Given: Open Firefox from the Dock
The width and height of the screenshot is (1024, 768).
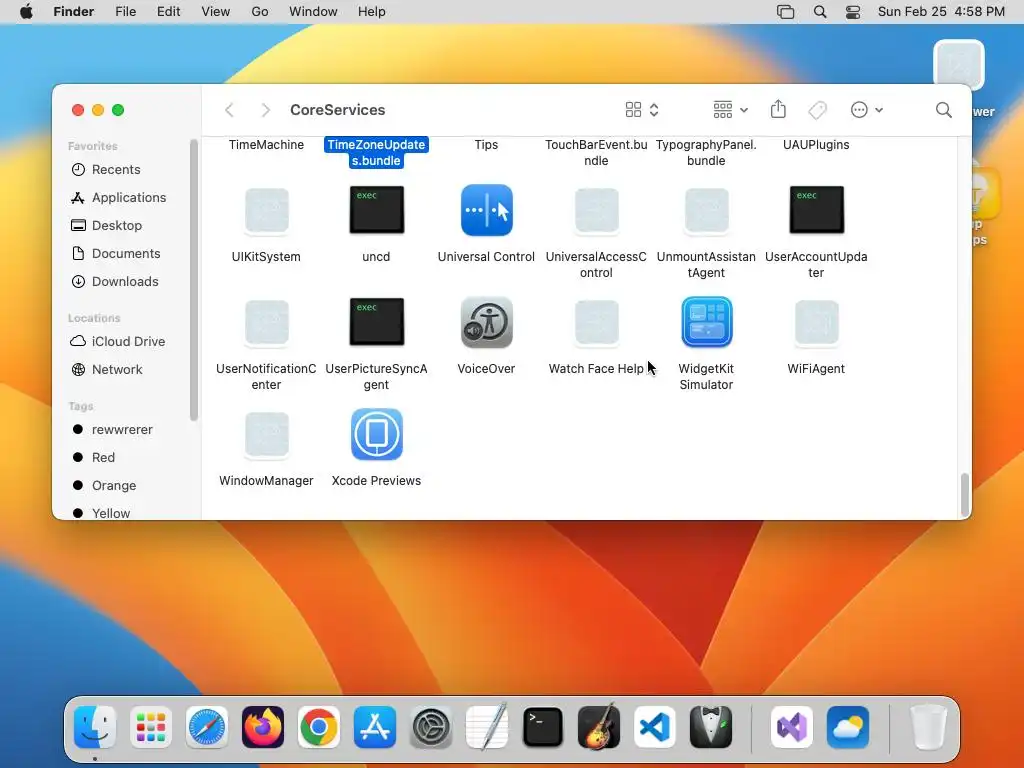Looking at the screenshot, I should click(x=263, y=727).
